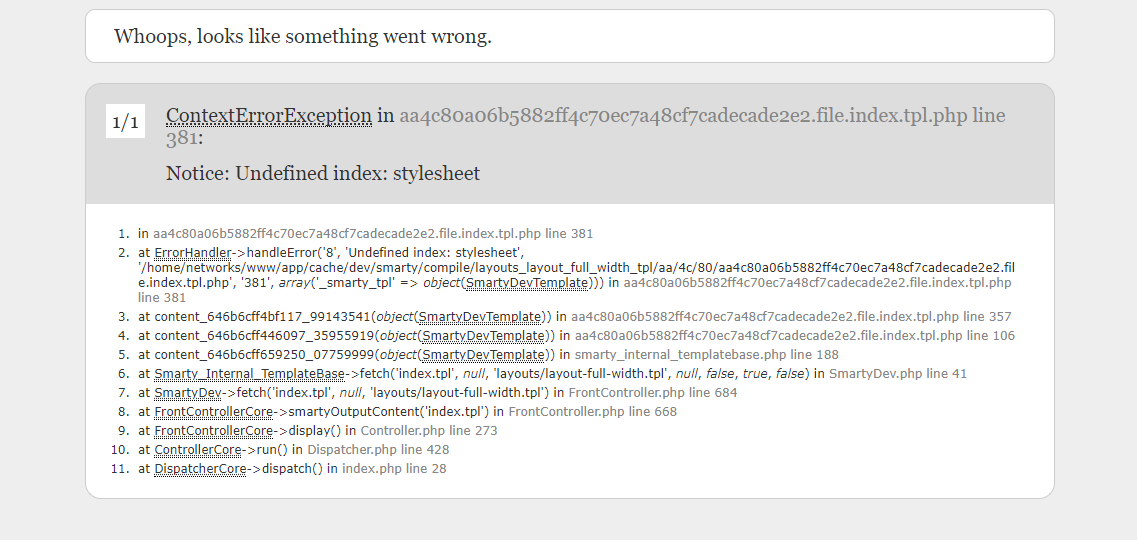Click SmartyDevTemplate in trace line 3

pos(480,317)
